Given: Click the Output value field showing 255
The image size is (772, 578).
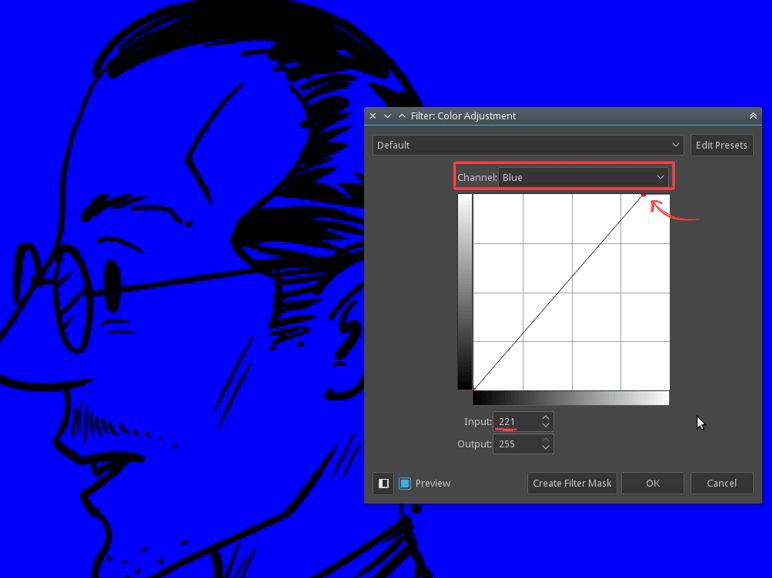Looking at the screenshot, I should [x=517, y=444].
